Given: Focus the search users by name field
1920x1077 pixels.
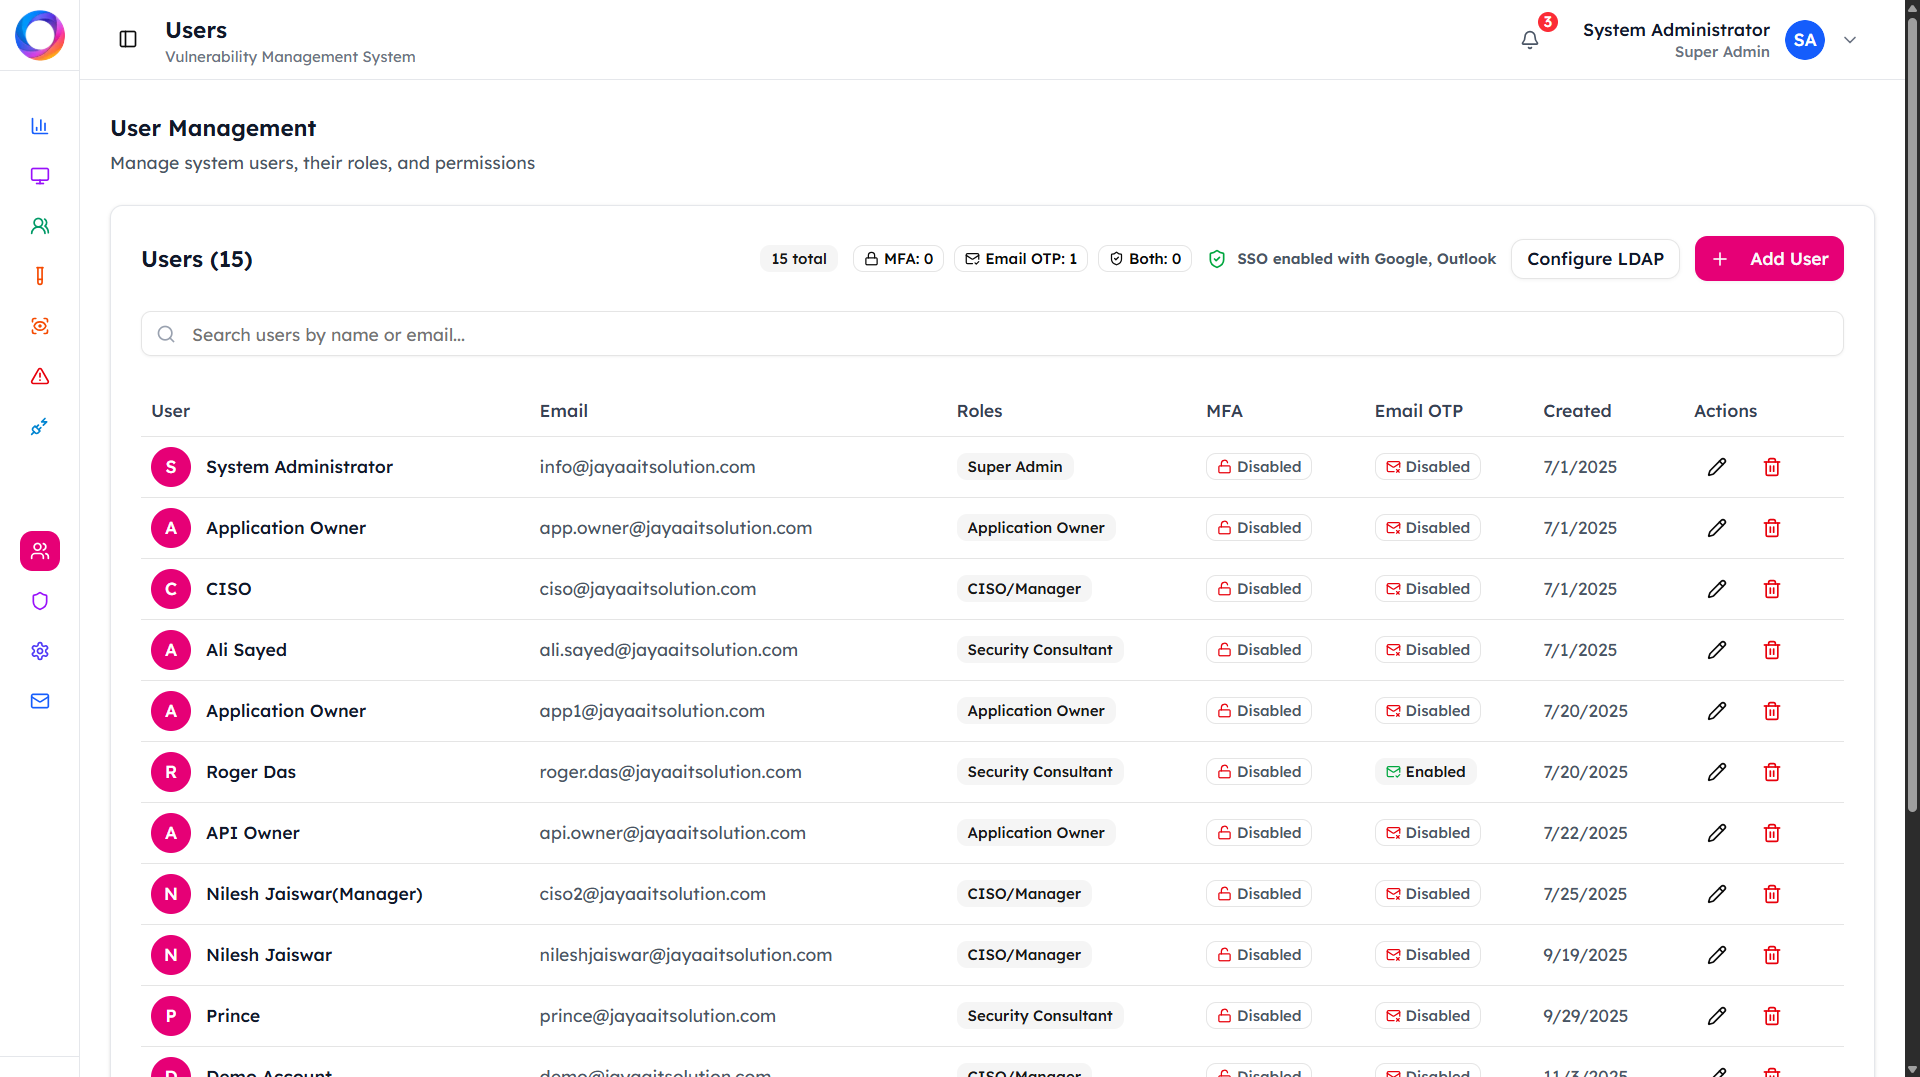Looking at the screenshot, I should pyautogui.click(x=992, y=334).
